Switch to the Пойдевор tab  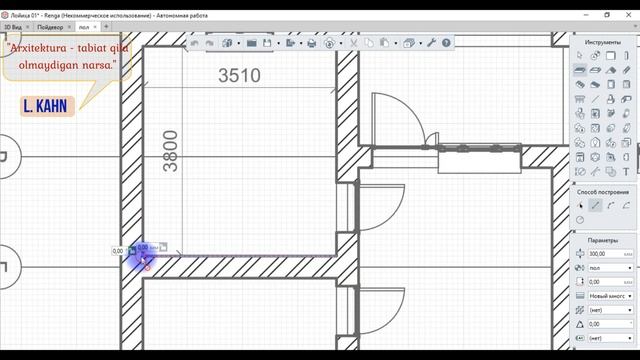tap(50, 27)
